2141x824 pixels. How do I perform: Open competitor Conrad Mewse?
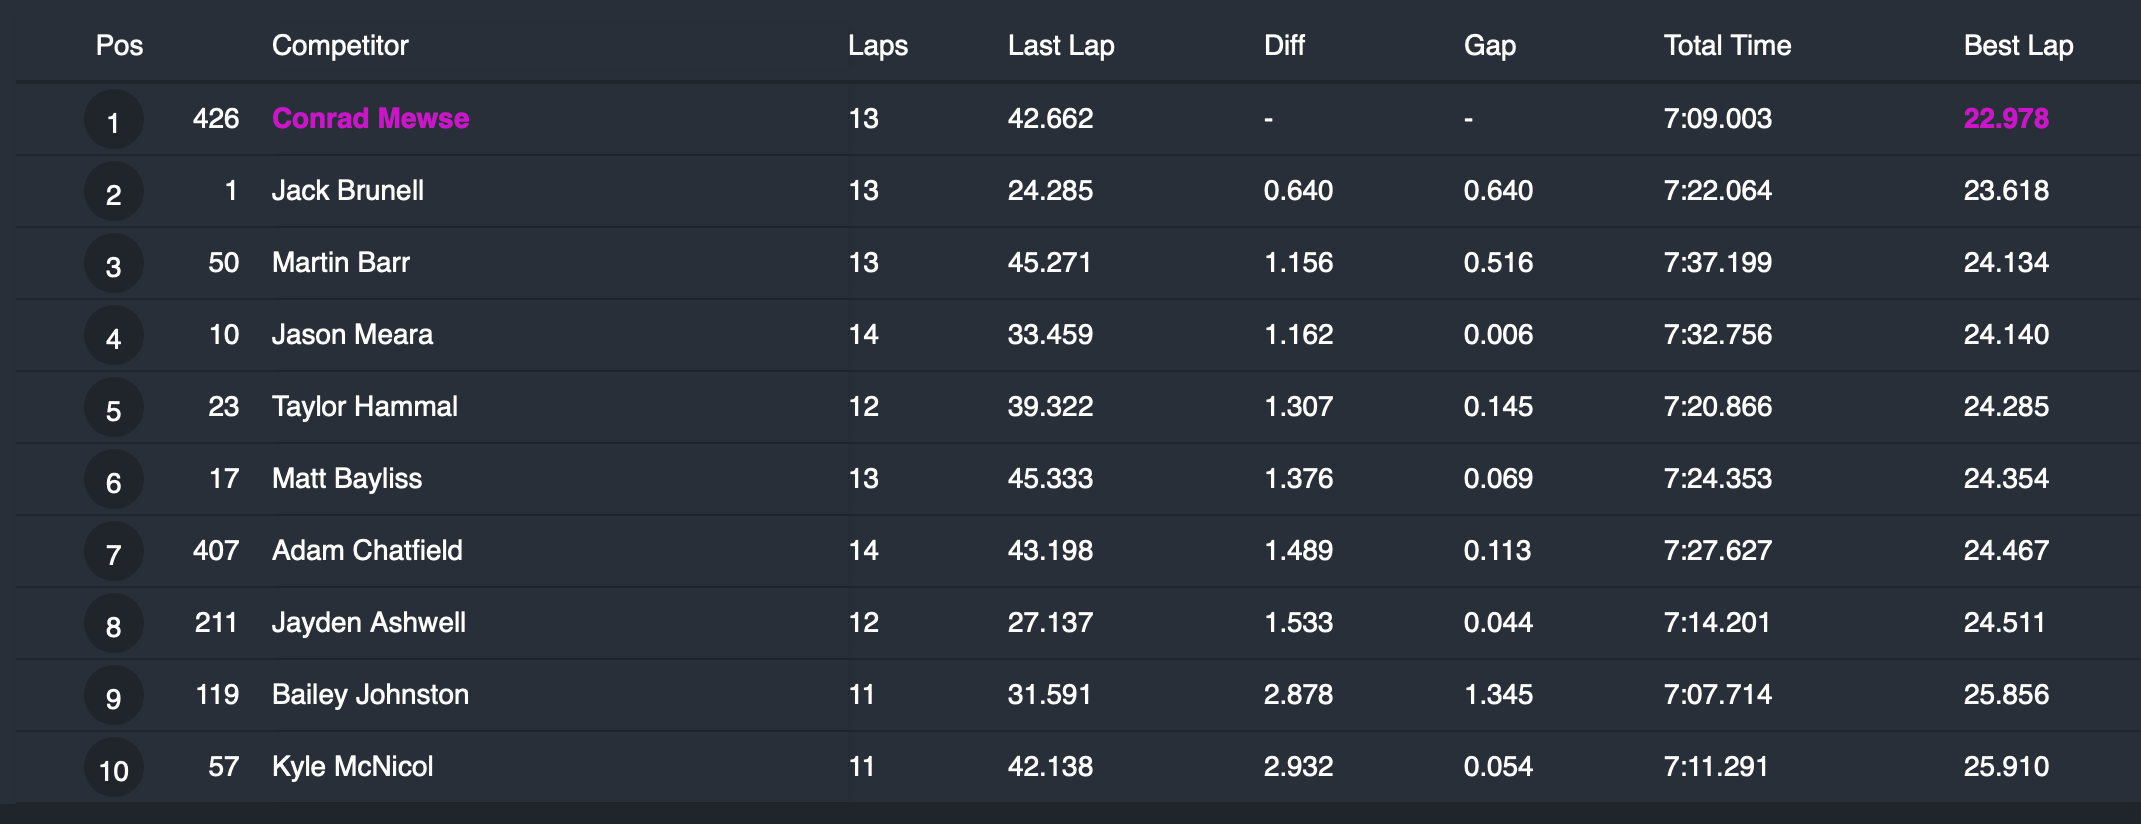pyautogui.click(x=370, y=118)
